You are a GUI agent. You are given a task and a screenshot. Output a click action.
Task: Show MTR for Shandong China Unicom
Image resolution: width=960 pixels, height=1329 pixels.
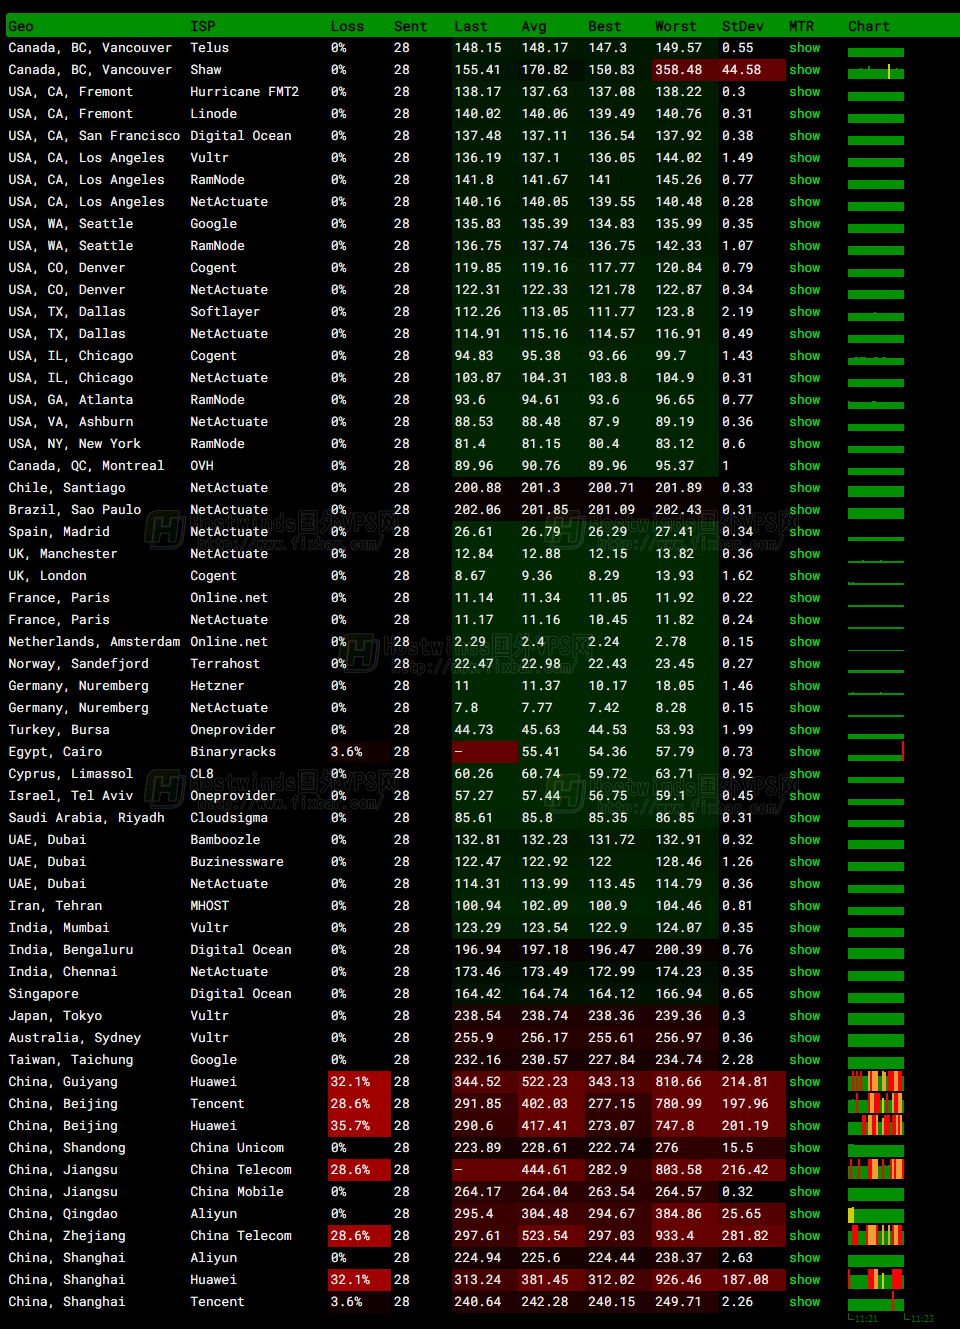[804, 1148]
